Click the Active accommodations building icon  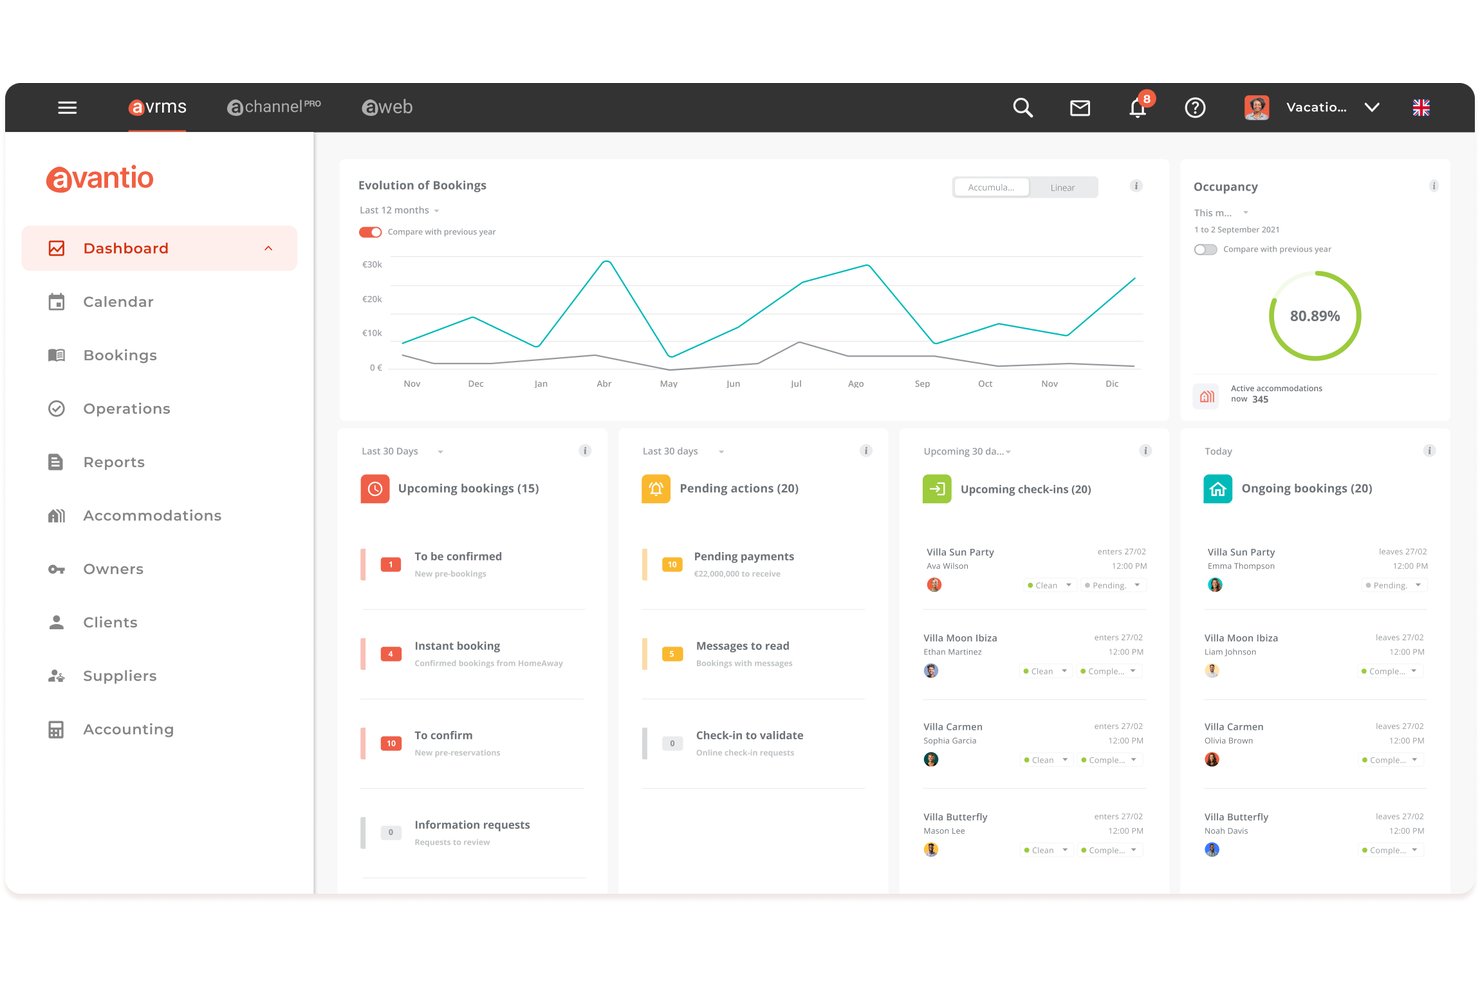(x=1207, y=396)
